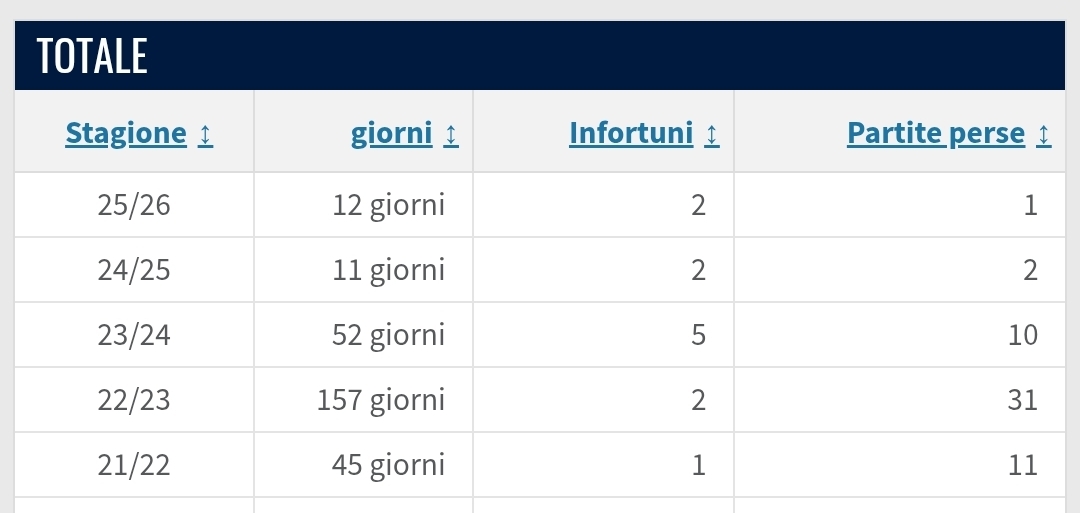Sort by Infortuni column header
Screen dimensions: 1080x513
tap(631, 134)
